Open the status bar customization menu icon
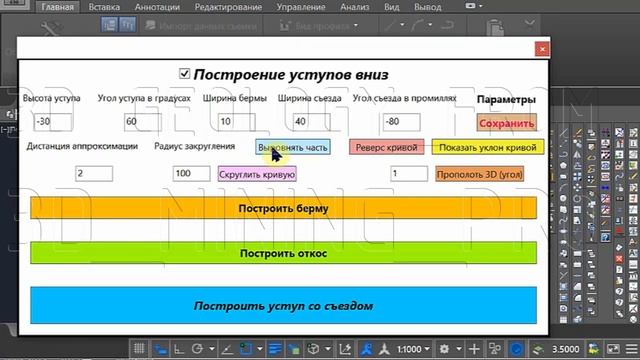This screenshot has height=360, width=640. (x=632, y=349)
